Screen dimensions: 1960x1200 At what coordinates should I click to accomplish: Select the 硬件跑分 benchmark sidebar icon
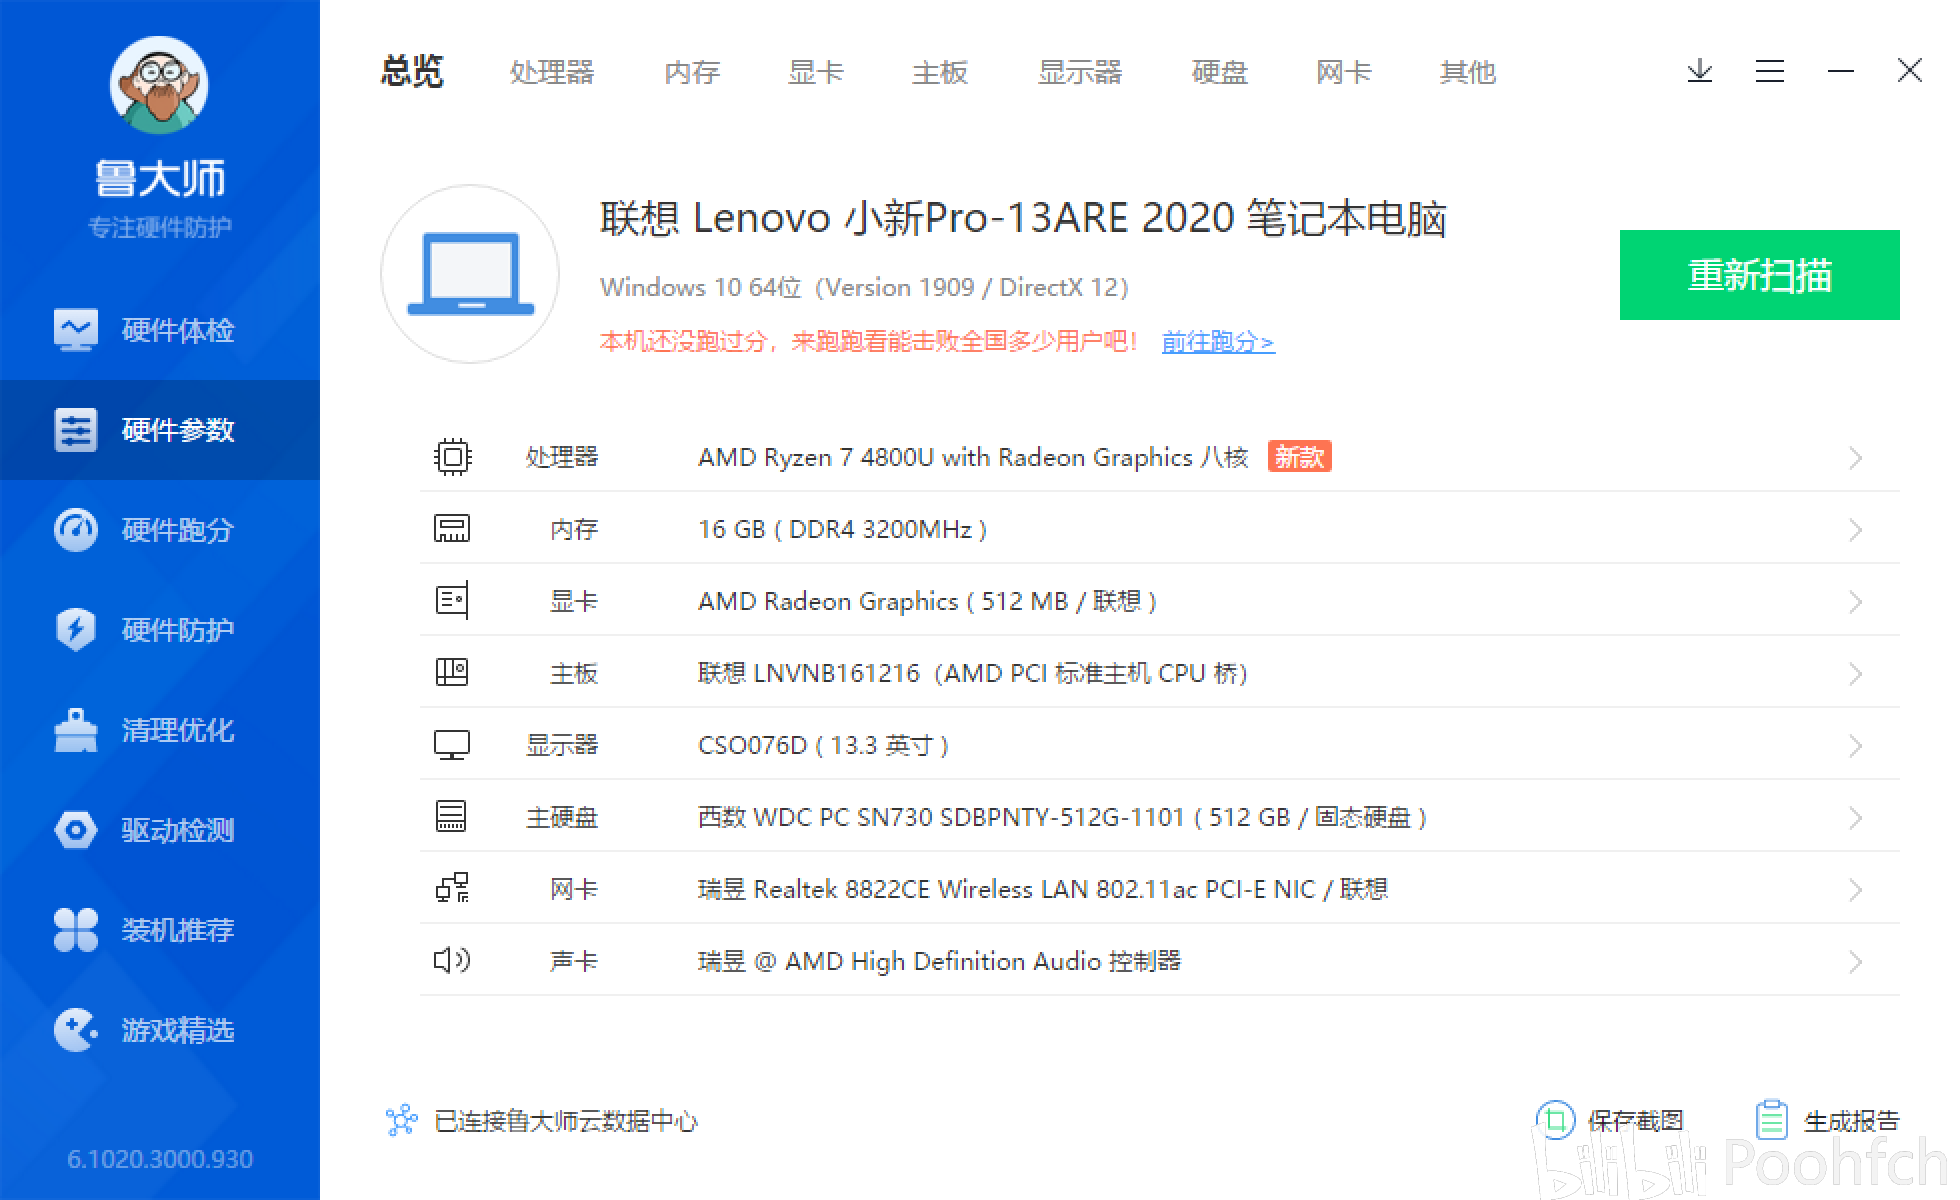[x=160, y=530]
